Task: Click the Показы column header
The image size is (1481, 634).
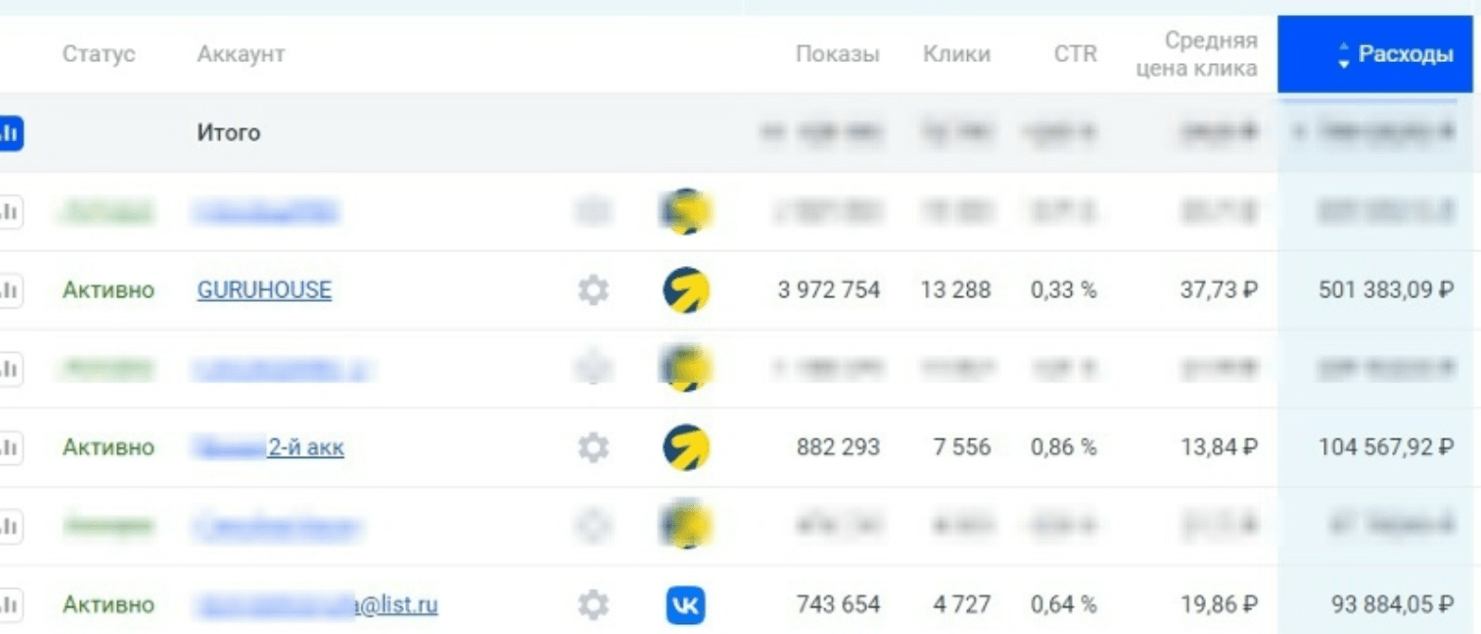Action: [x=837, y=54]
